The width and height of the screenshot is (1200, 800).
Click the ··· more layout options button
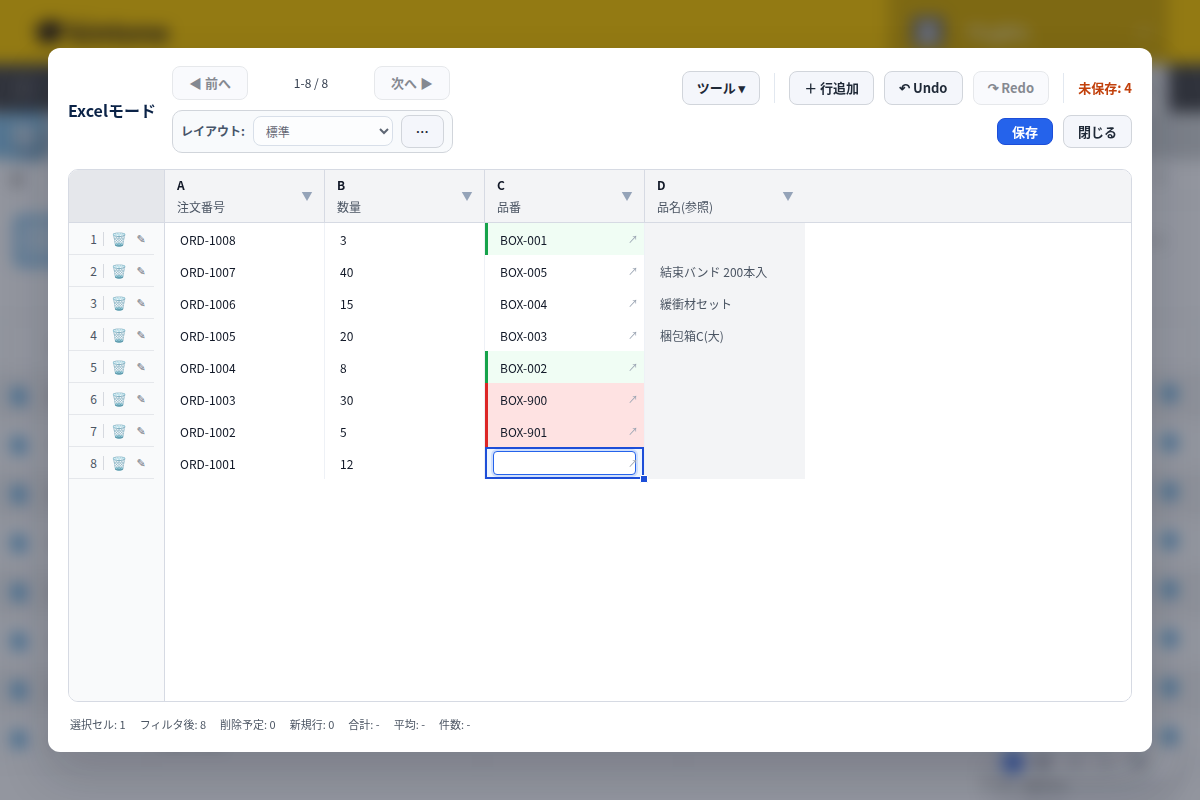coord(422,131)
